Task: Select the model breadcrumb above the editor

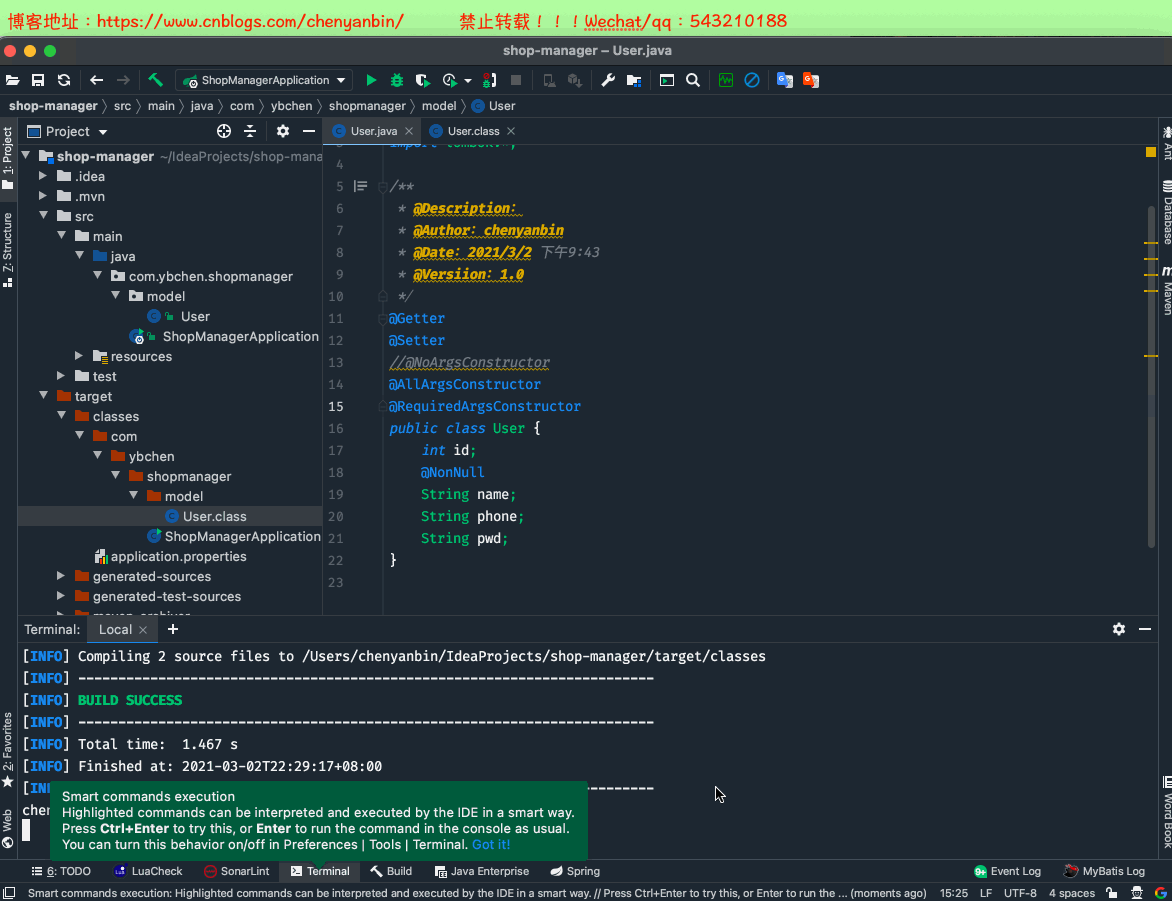Action: 441,104
